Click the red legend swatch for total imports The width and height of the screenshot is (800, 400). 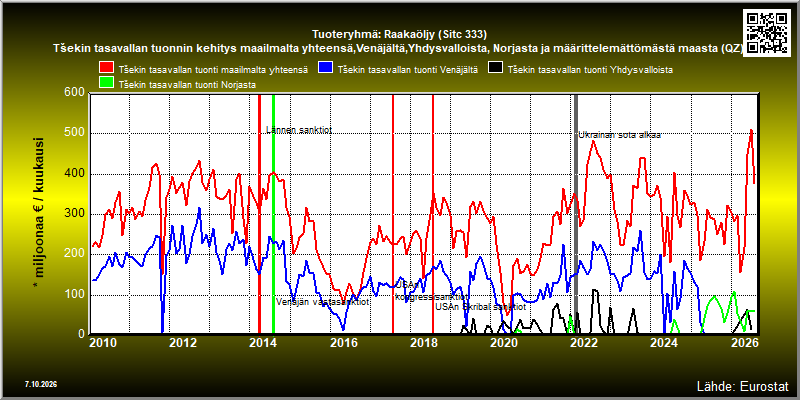point(107,68)
